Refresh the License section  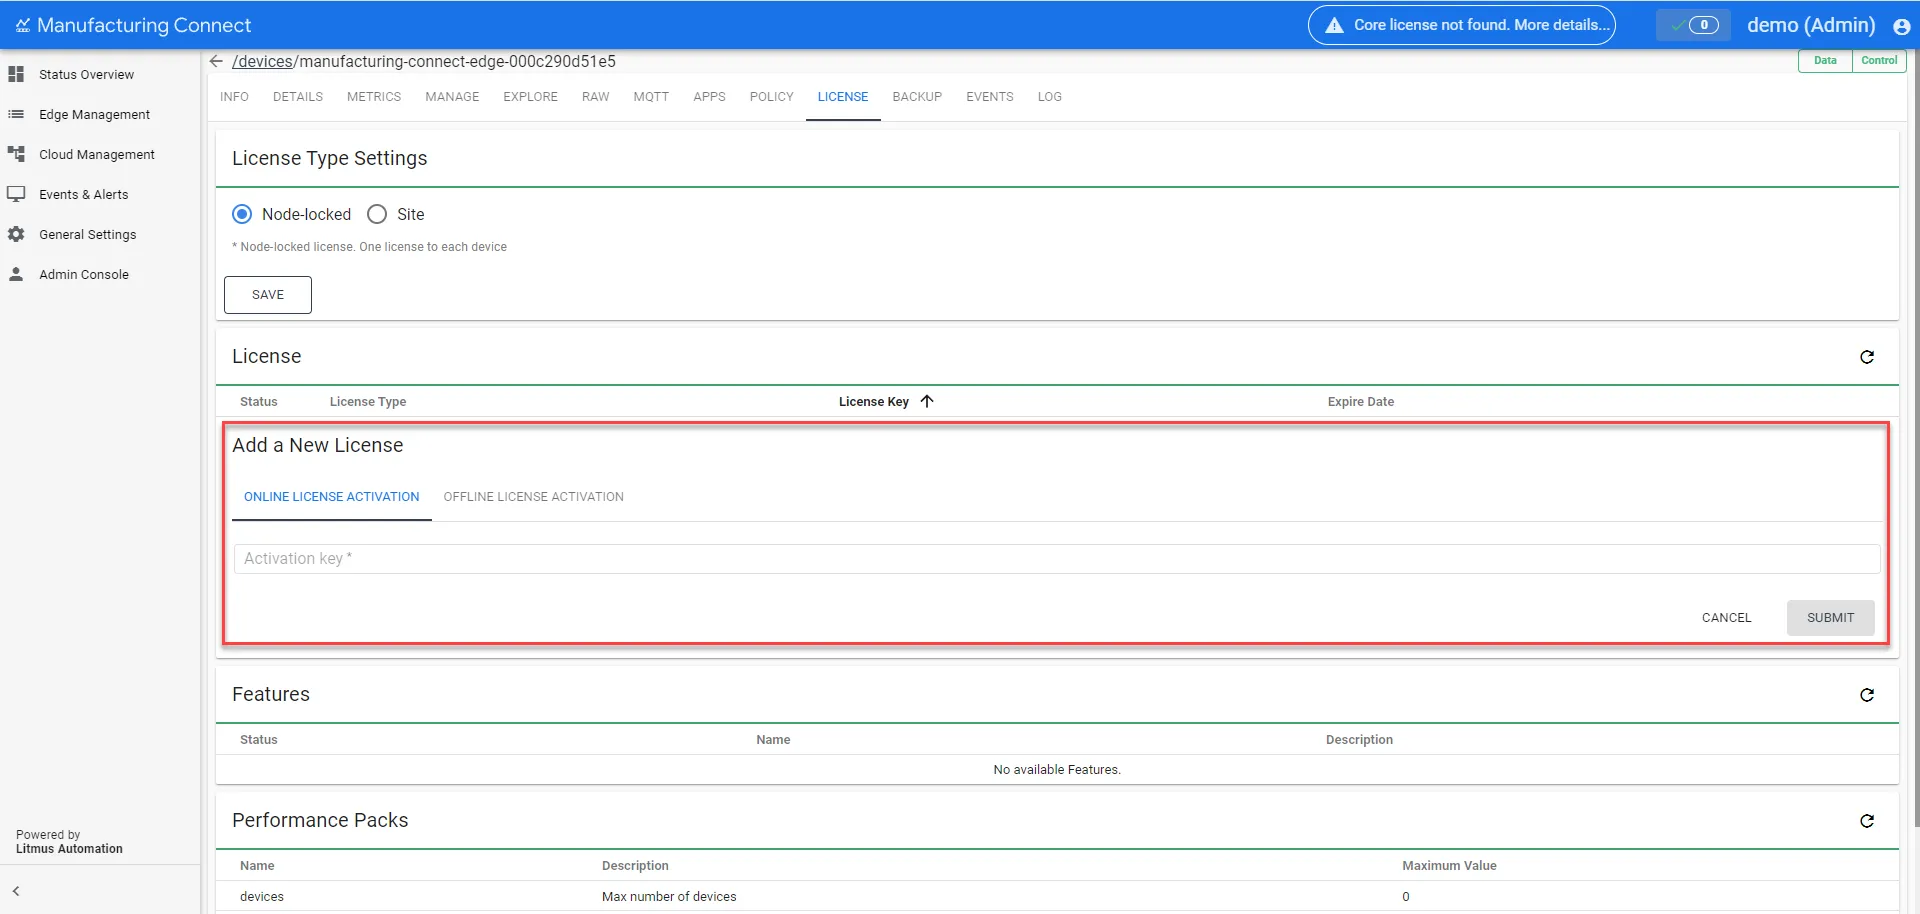(1866, 357)
